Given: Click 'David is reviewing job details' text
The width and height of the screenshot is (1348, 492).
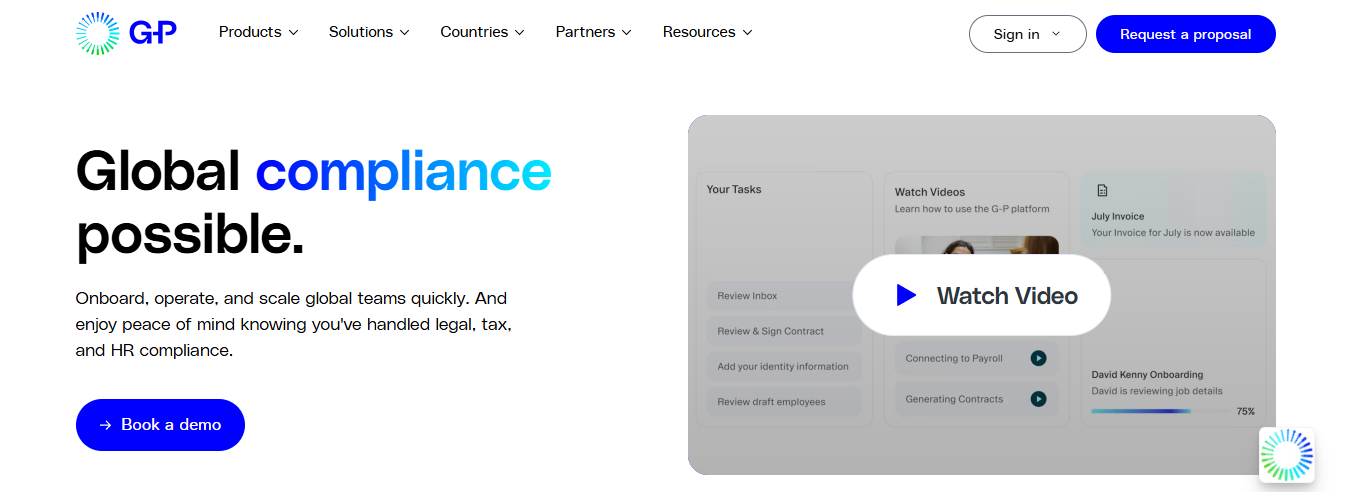Looking at the screenshot, I should [1157, 391].
